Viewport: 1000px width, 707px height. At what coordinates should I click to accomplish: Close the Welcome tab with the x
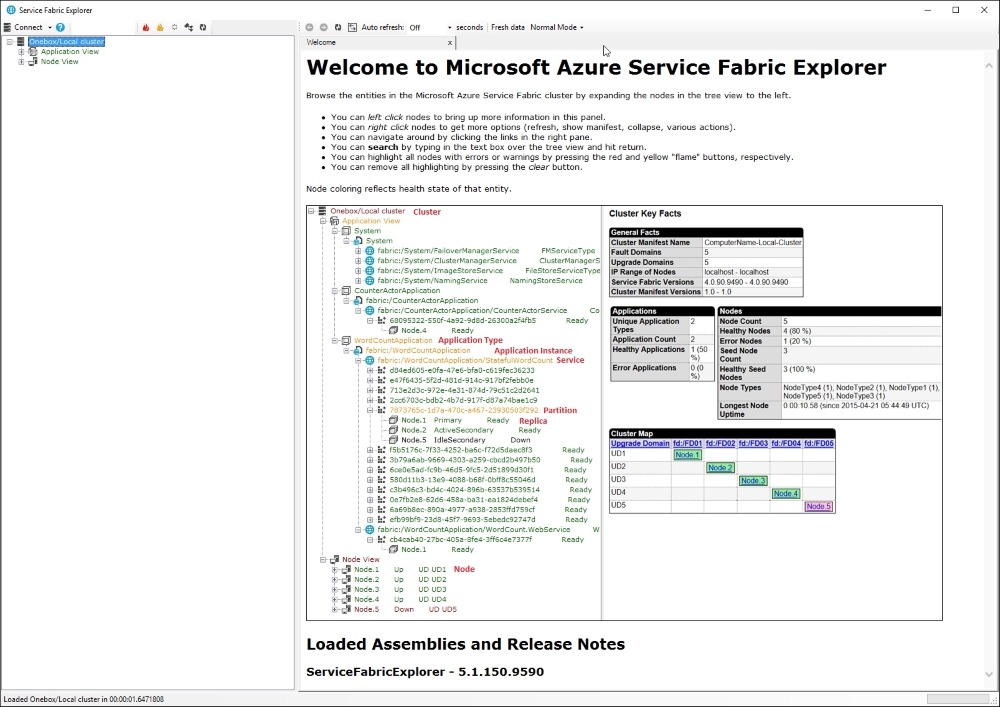tap(450, 43)
